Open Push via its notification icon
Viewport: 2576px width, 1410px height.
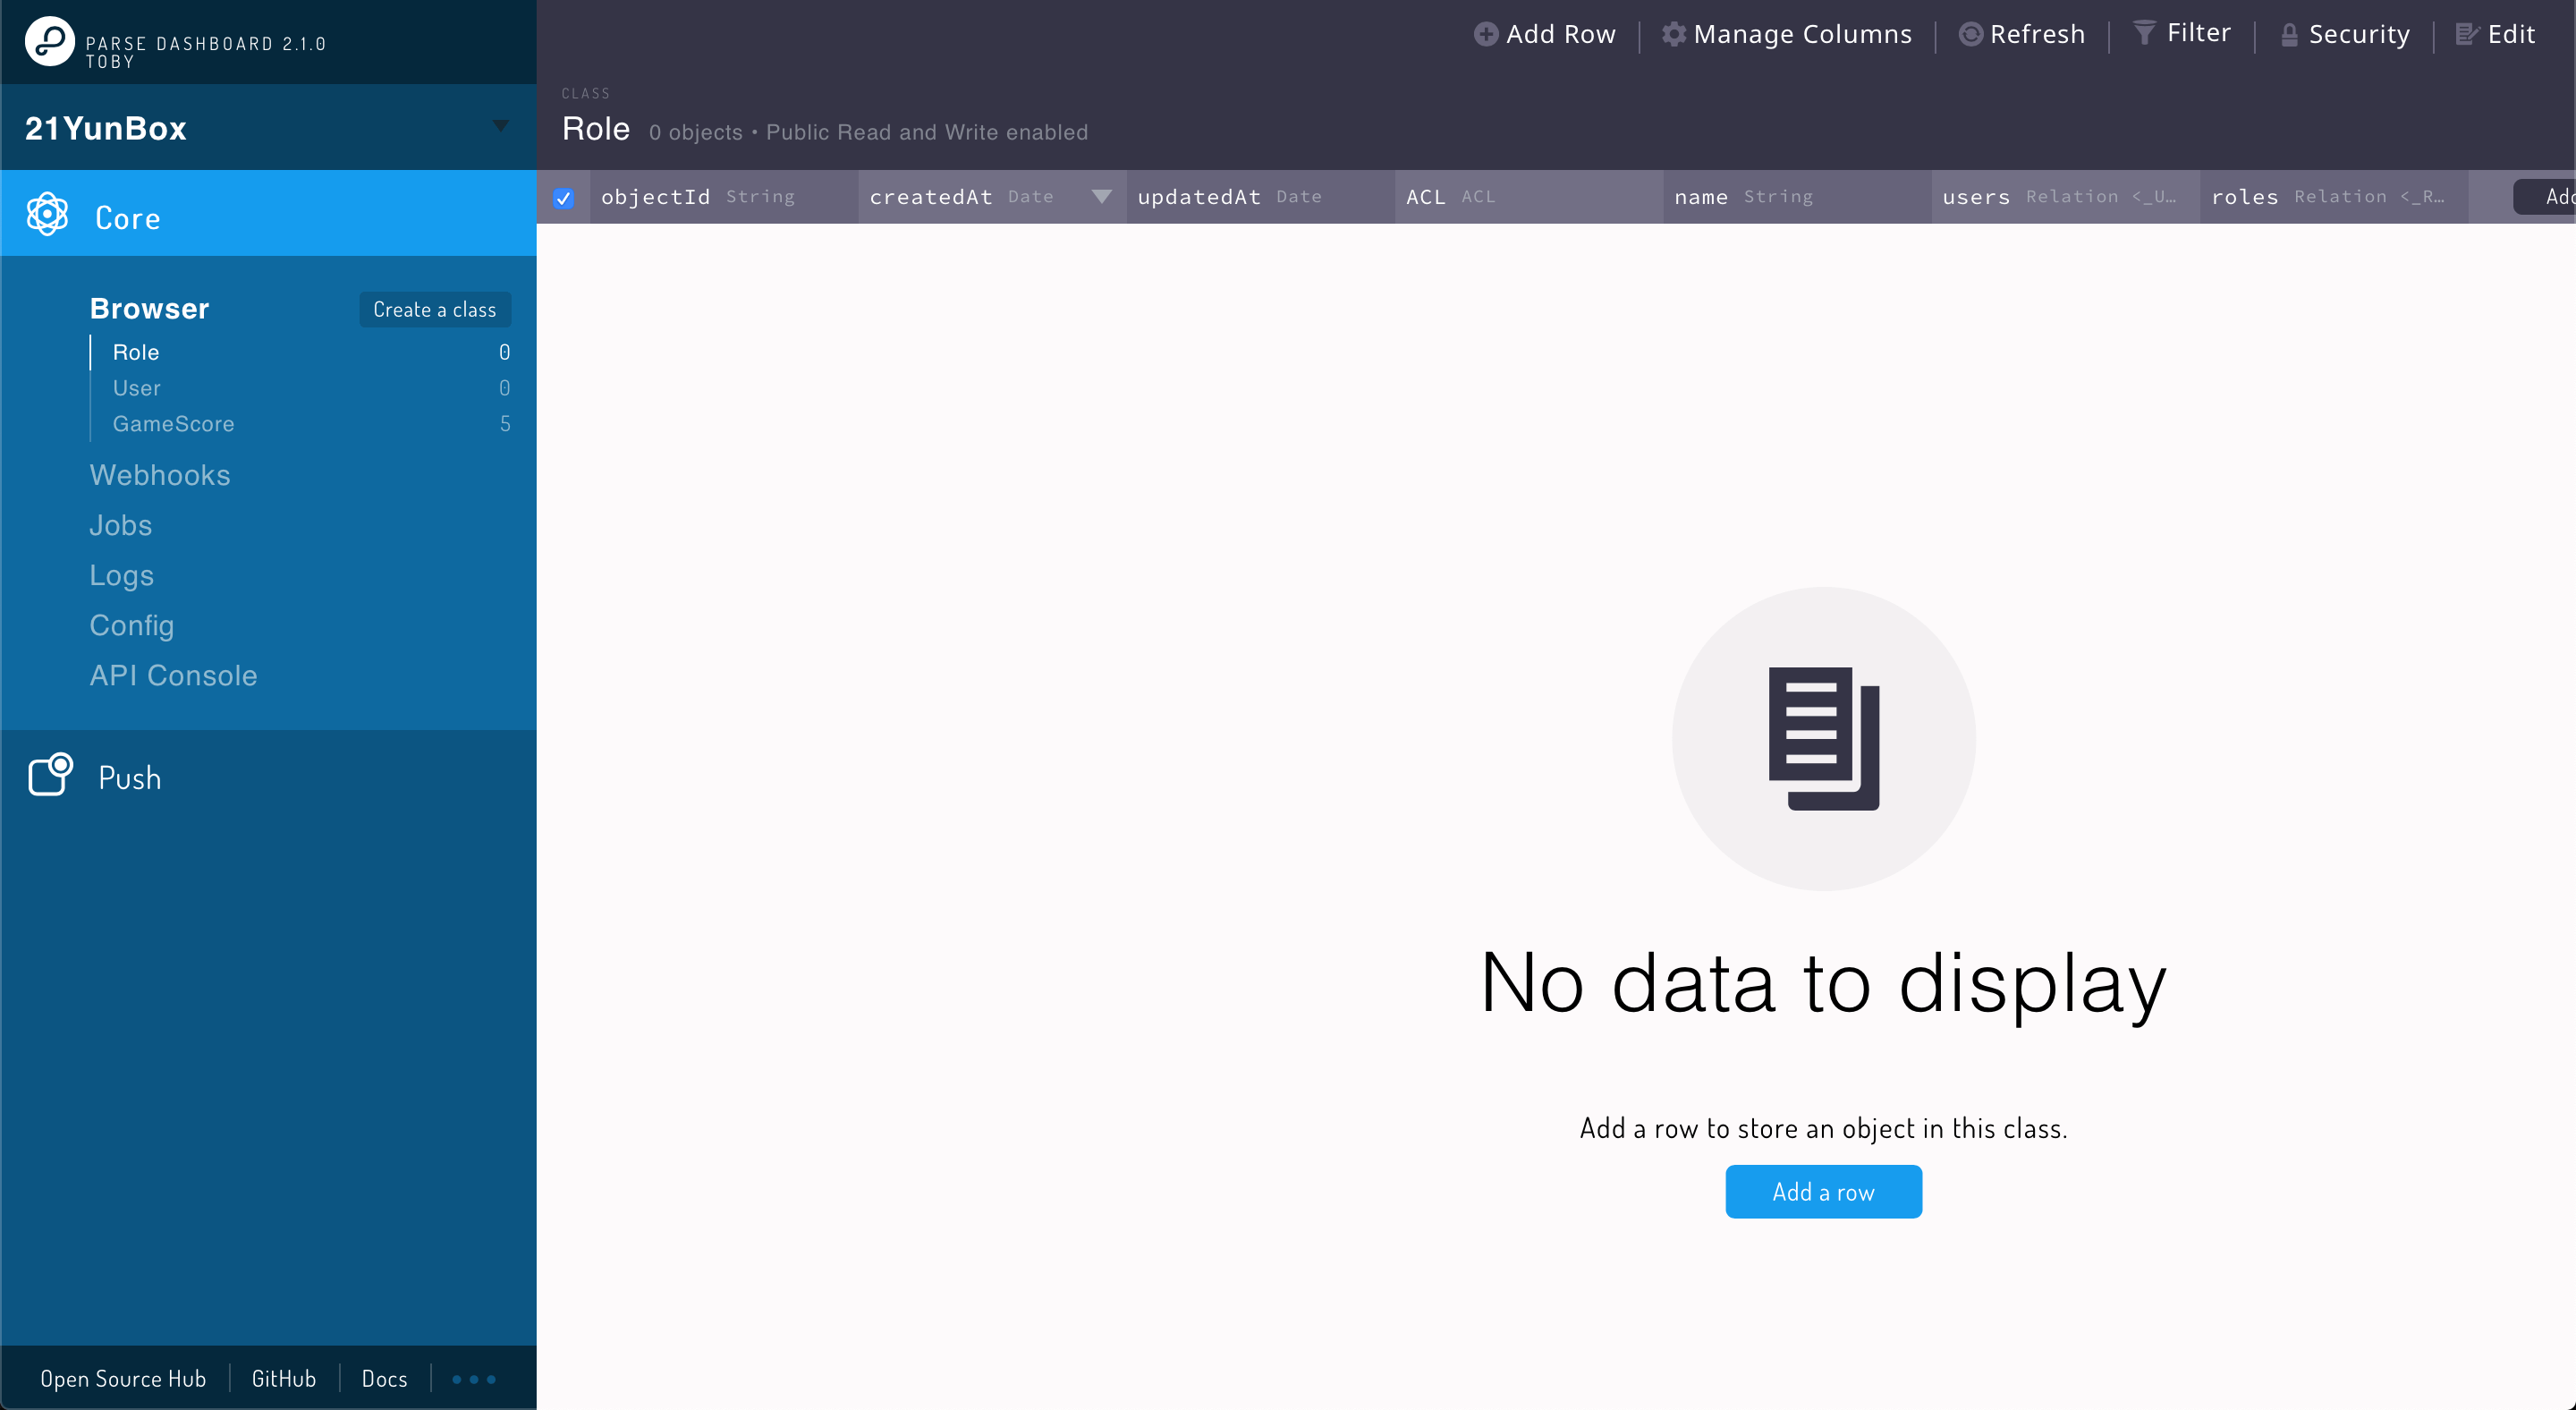tap(50, 775)
